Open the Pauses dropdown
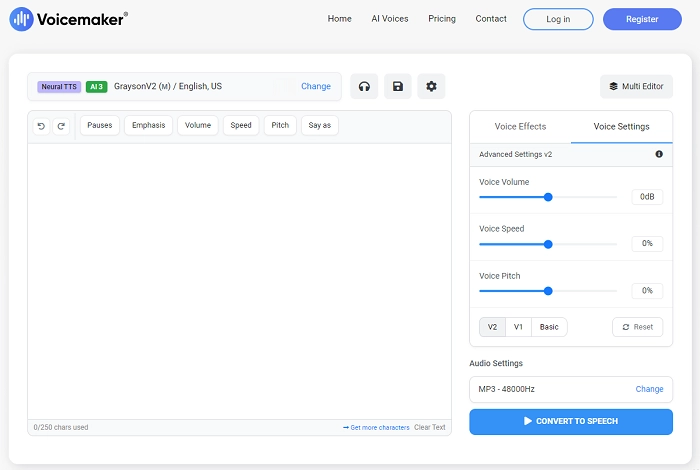Viewport: 700px width, 470px height. pos(100,126)
